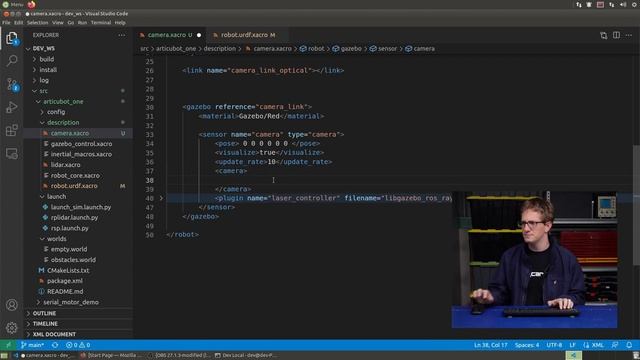Click the volume icon in system tray

(x=623, y=4)
